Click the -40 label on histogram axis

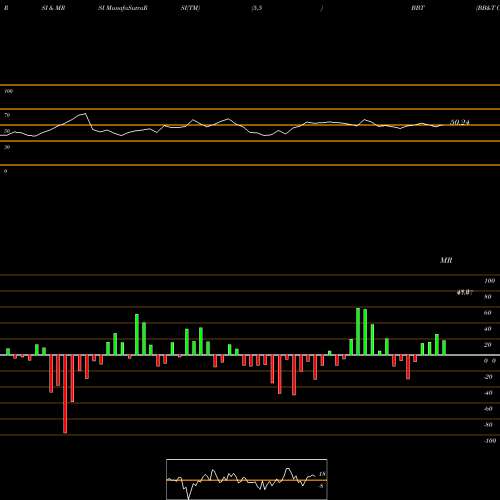pyautogui.click(x=488, y=393)
